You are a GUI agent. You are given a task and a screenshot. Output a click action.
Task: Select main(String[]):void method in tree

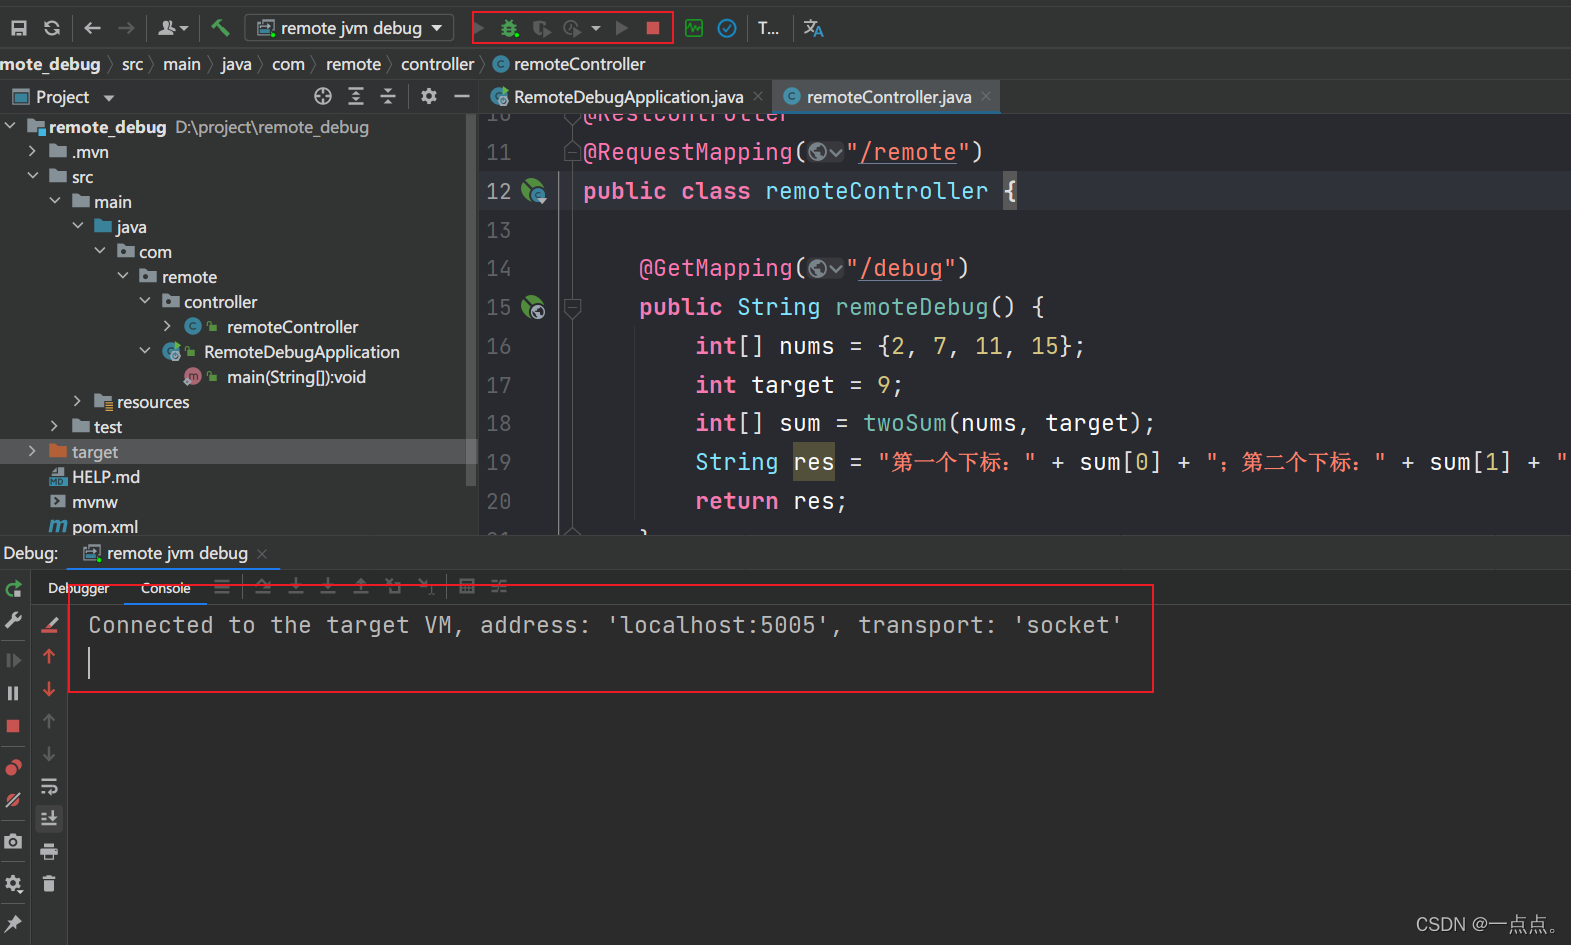coord(296,377)
